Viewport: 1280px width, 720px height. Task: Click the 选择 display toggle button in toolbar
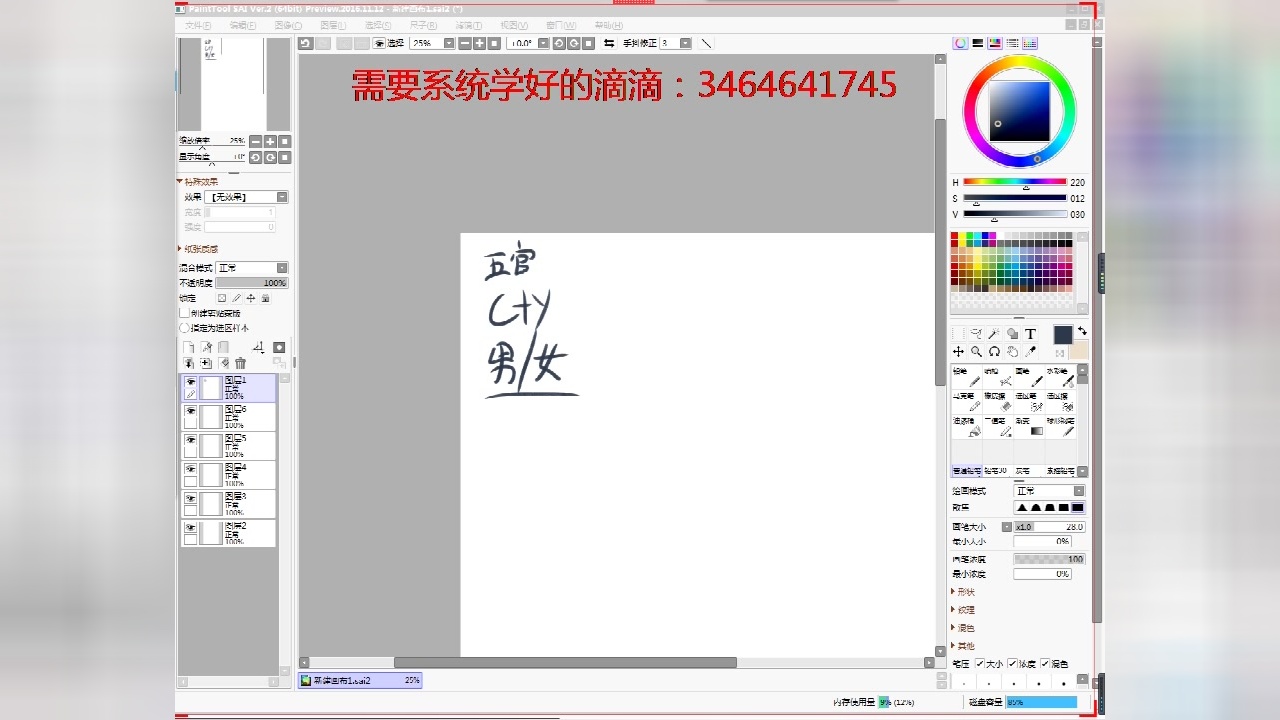(x=388, y=43)
